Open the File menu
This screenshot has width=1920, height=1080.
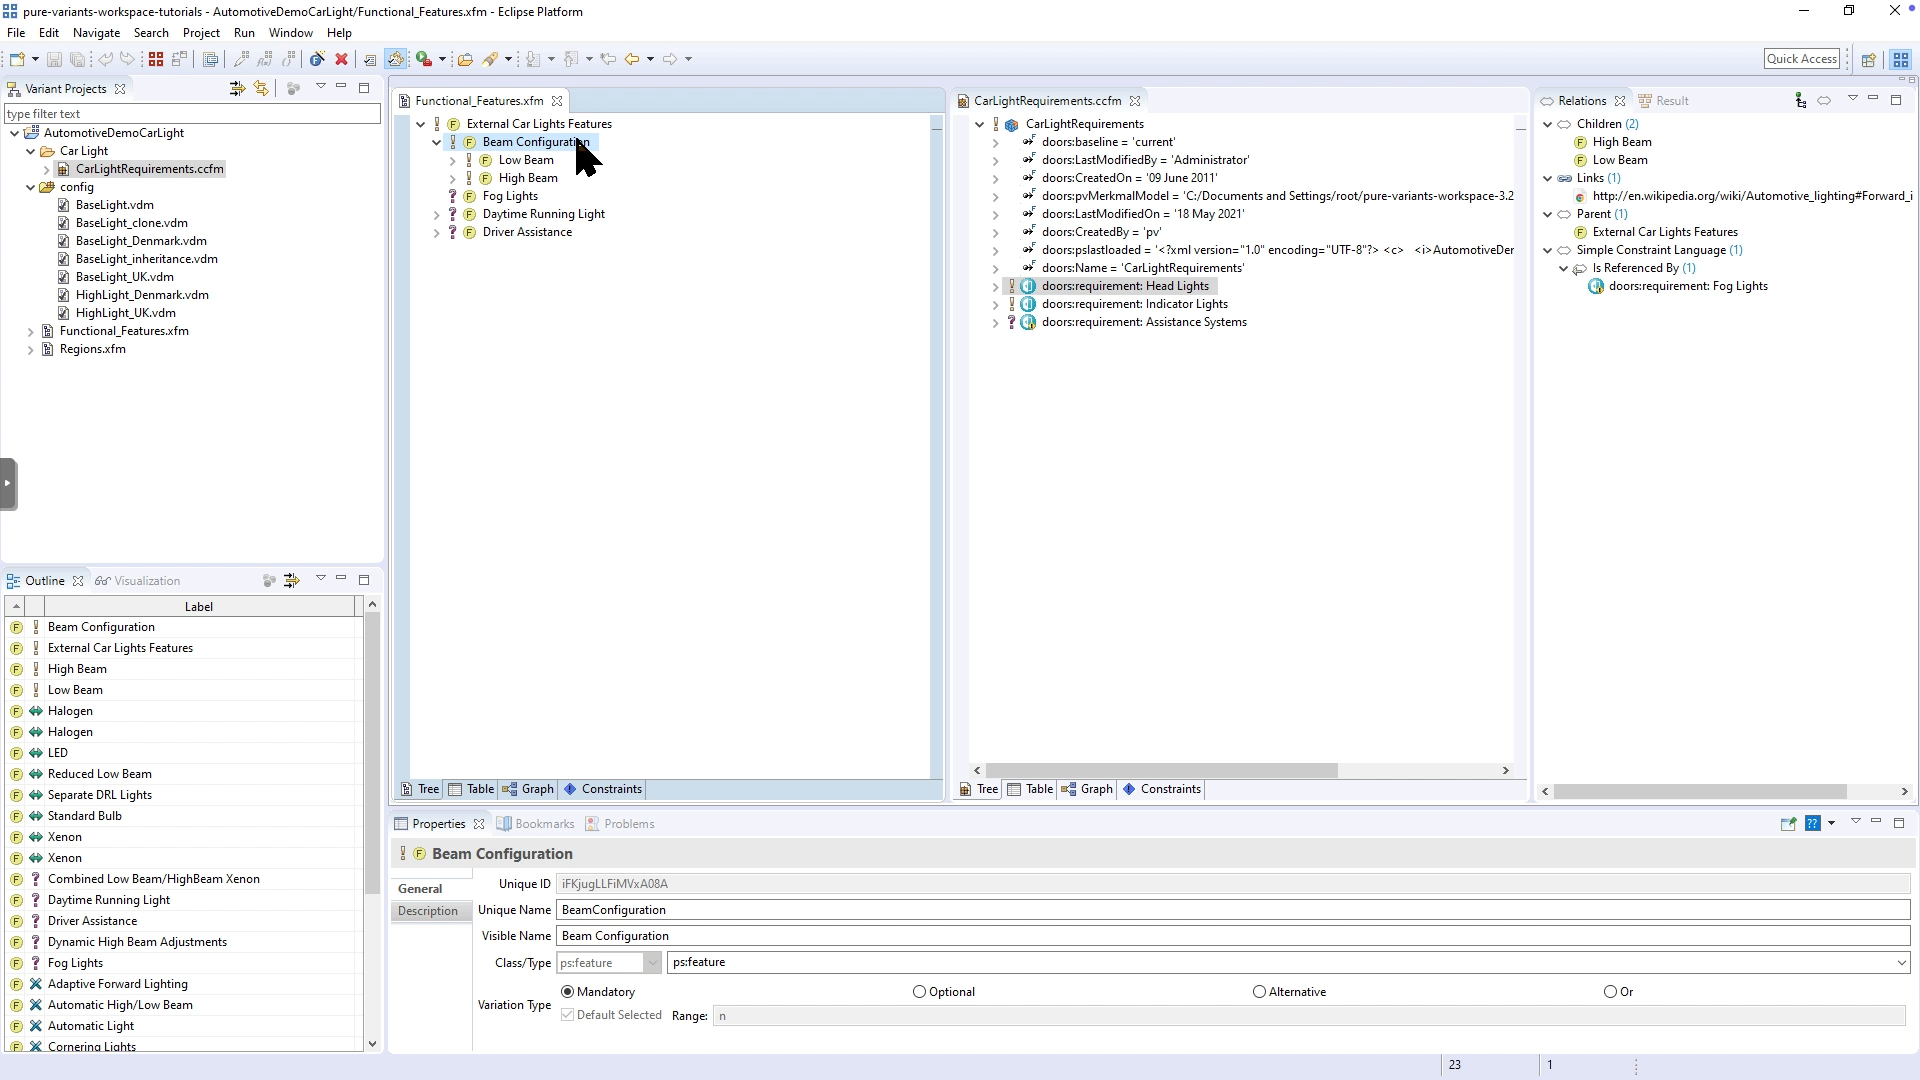point(16,33)
